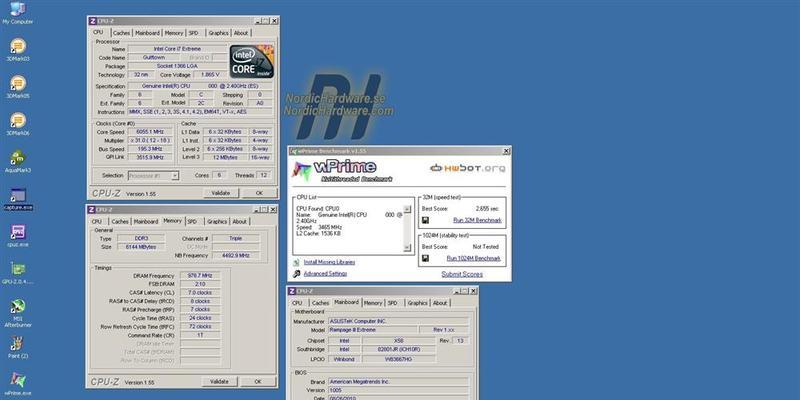800x400 pixels.
Task: Click the Submit Scores link
Action: pyautogui.click(x=462, y=274)
